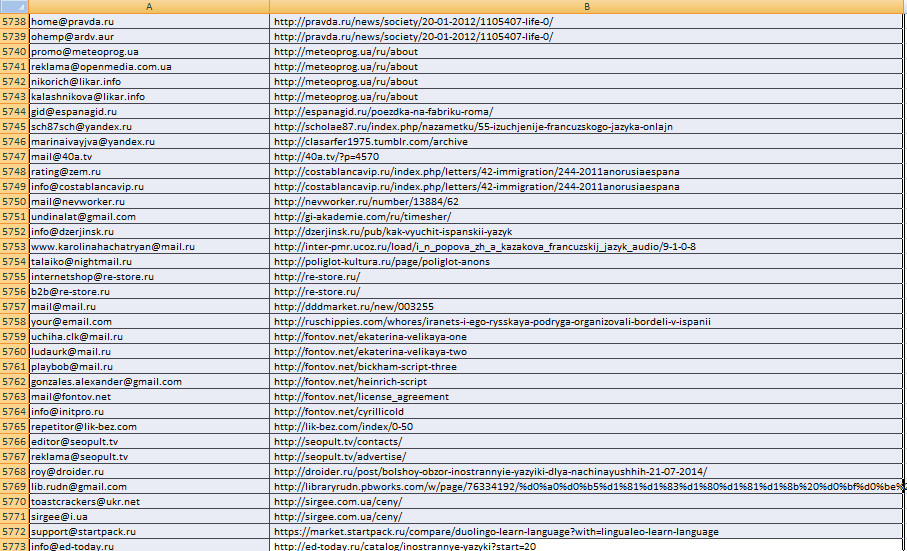
Task: Select the espanagid.ru poezdka-na-fabriku-roma URL
Action: (587, 112)
